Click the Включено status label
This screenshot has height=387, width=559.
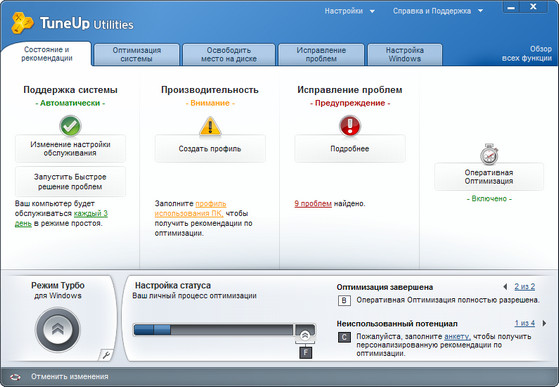click(489, 198)
